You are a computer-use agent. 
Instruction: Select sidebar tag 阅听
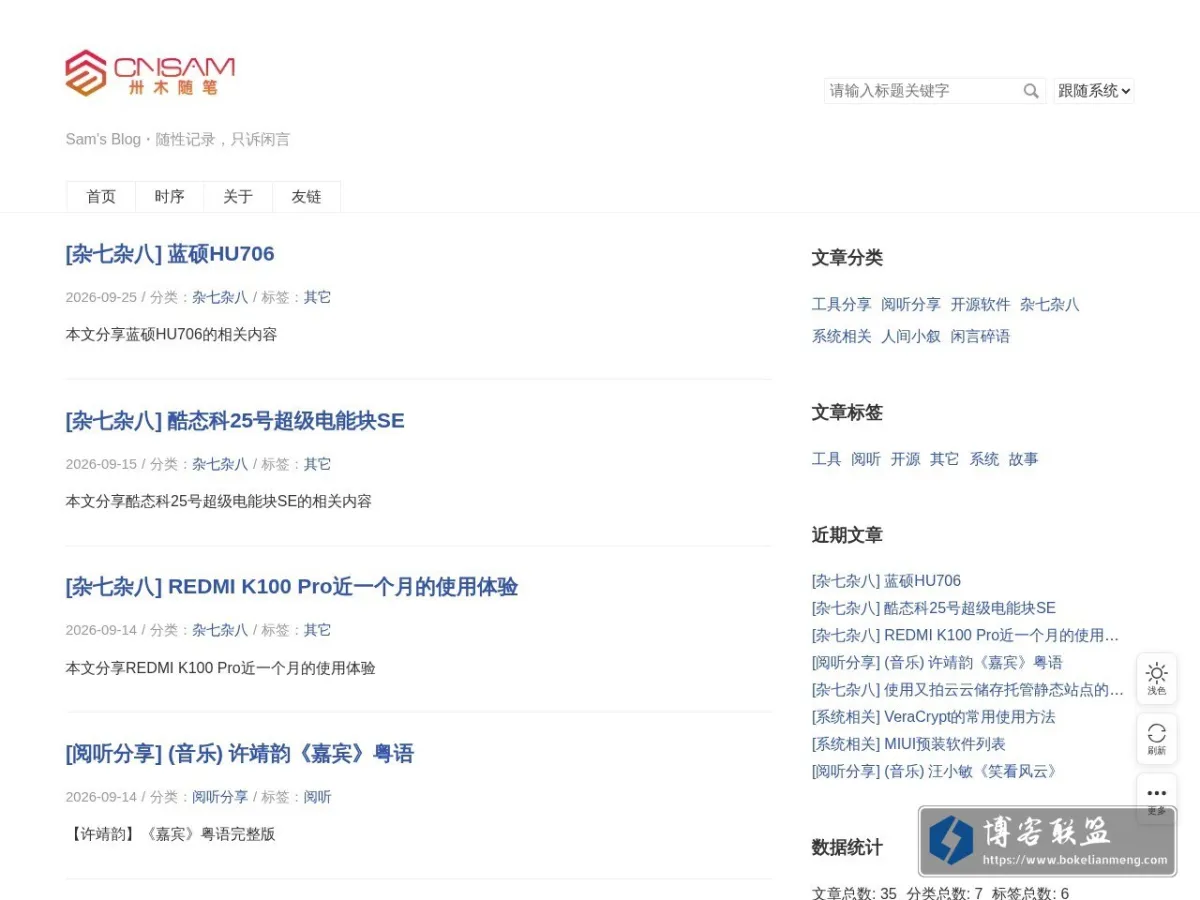(x=866, y=459)
